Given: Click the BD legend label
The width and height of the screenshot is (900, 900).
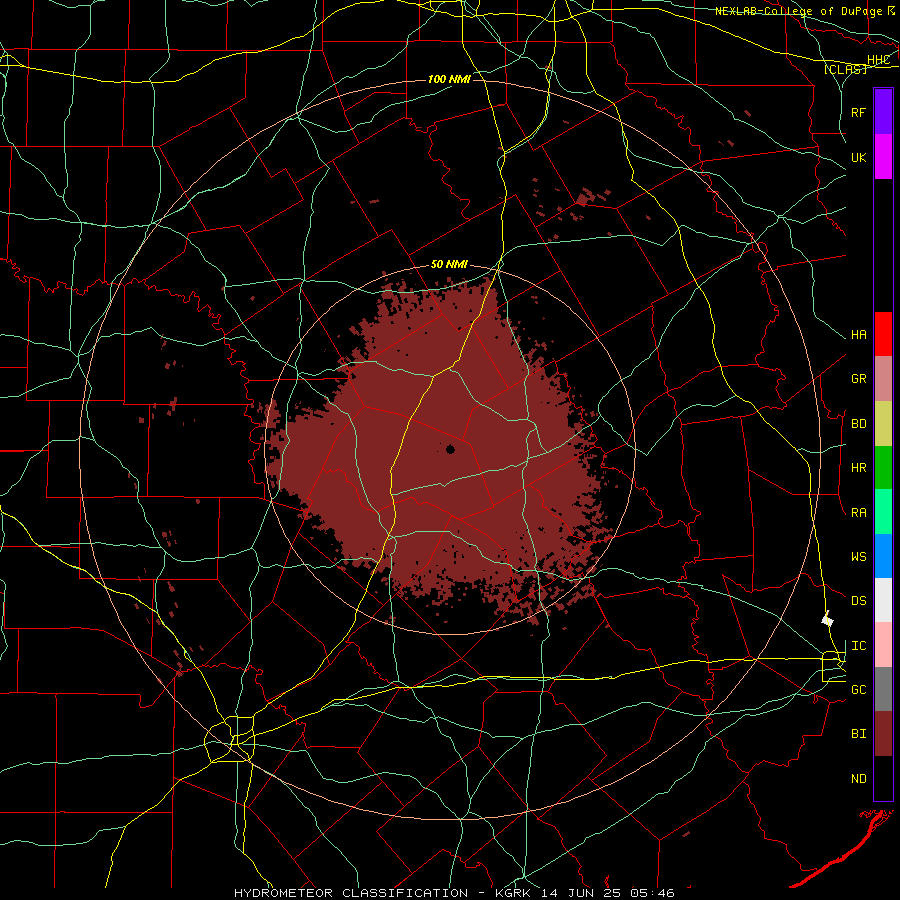Looking at the screenshot, I should click(x=858, y=424).
